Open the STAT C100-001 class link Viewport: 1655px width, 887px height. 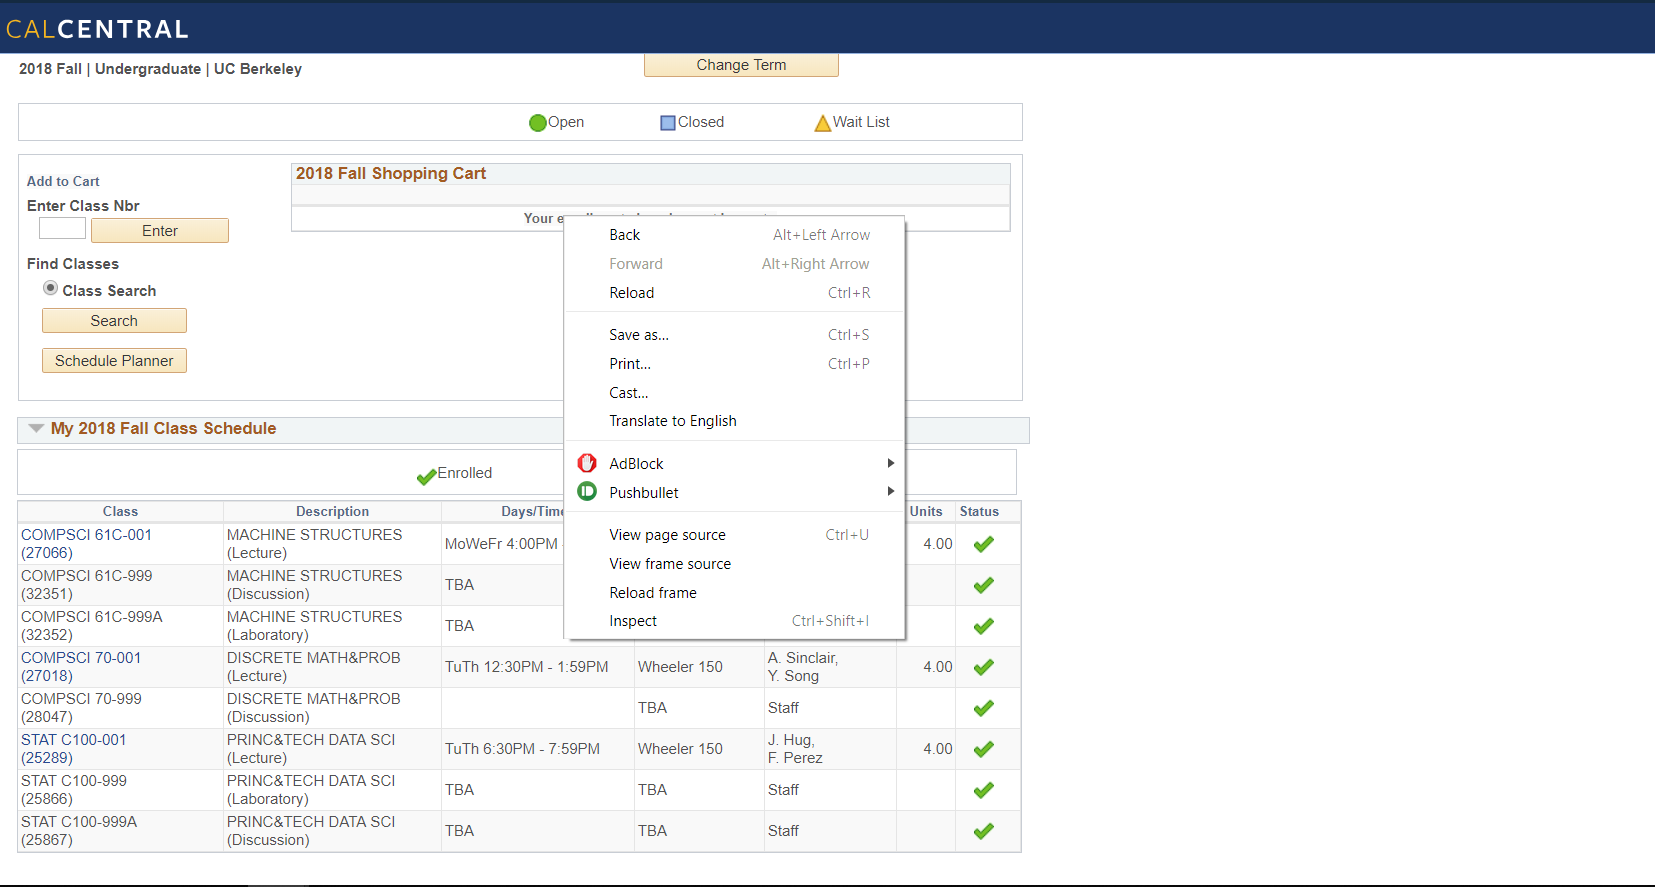click(x=74, y=749)
